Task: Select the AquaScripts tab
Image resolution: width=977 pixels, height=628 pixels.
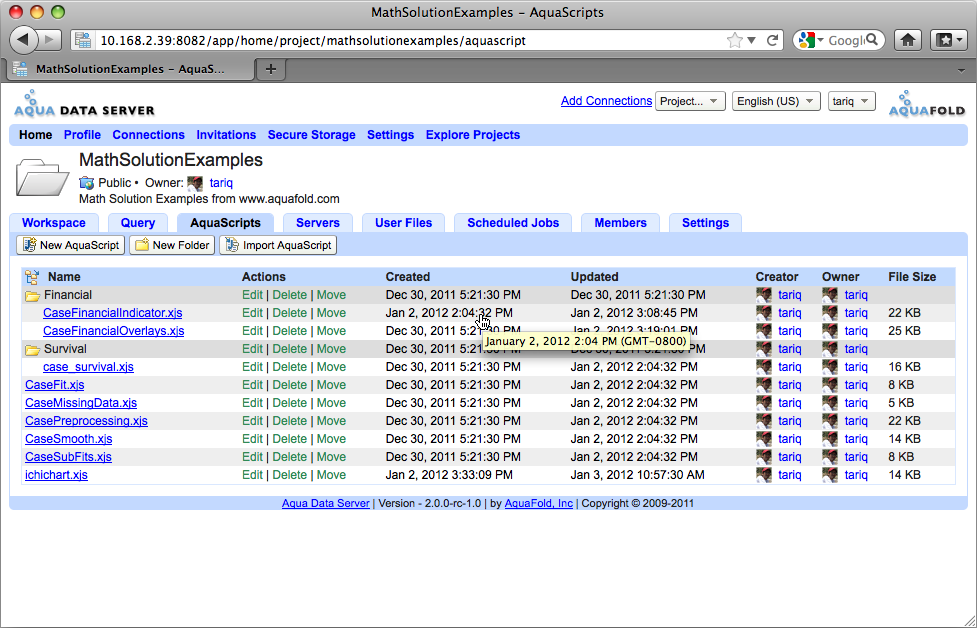Action: [226, 223]
